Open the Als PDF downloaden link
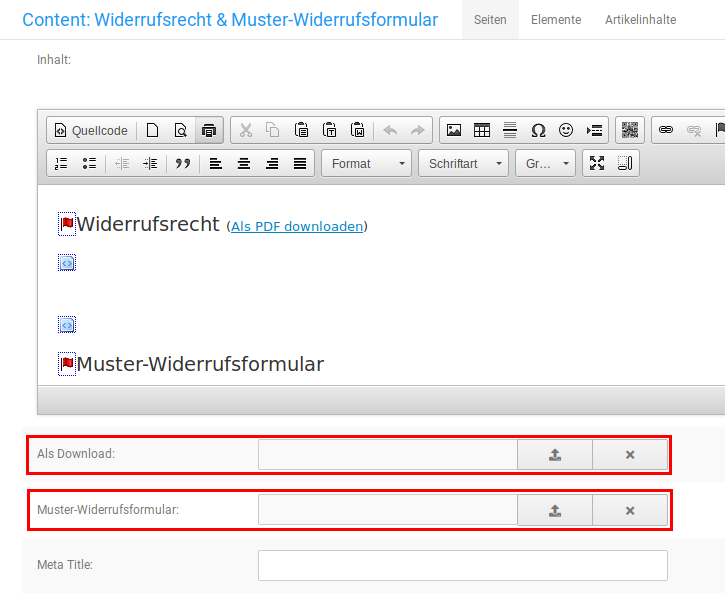 coord(297,227)
